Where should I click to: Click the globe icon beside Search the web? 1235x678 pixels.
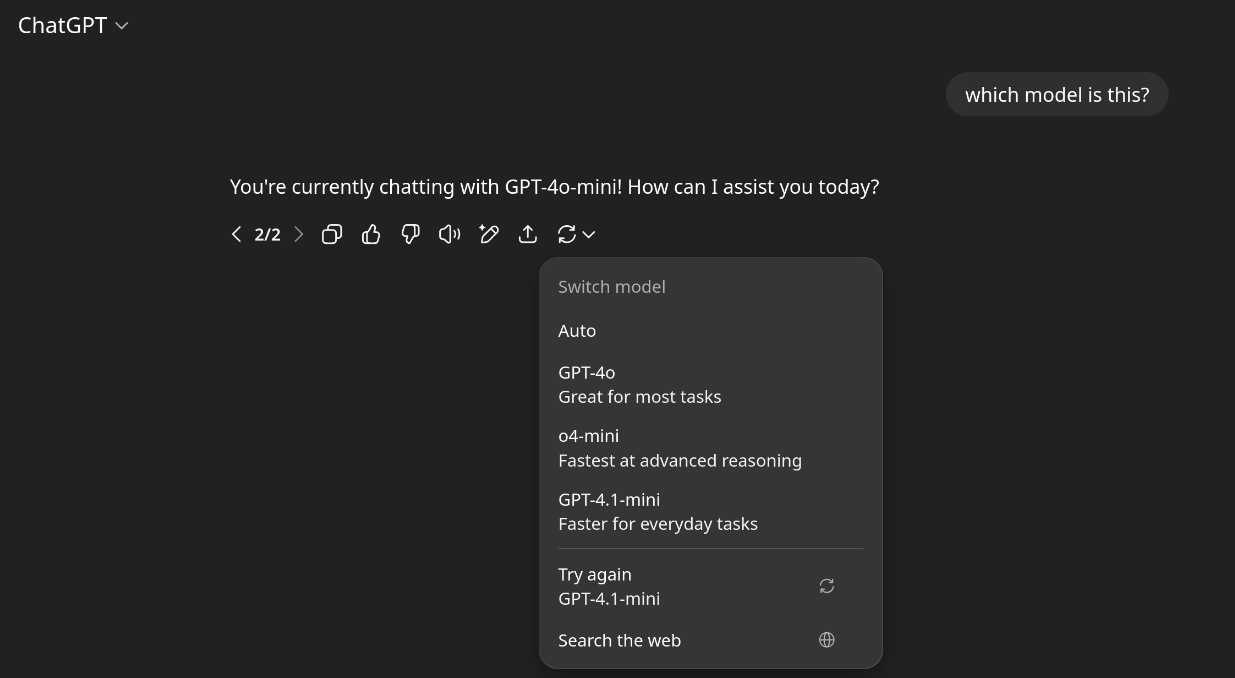[x=827, y=640]
